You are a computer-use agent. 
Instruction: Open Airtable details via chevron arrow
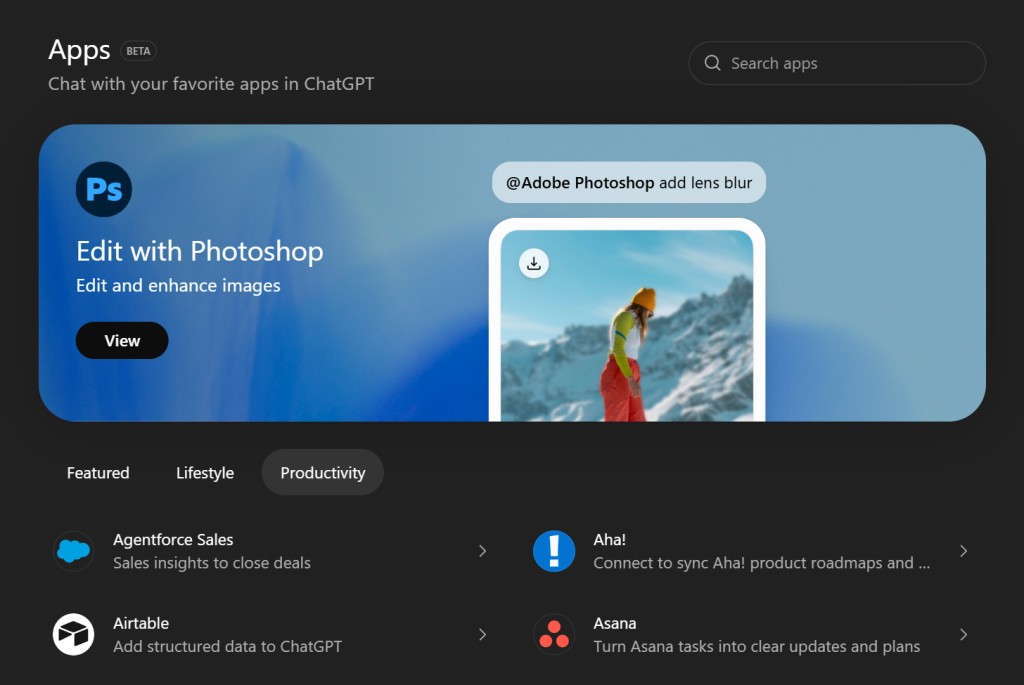coord(482,634)
